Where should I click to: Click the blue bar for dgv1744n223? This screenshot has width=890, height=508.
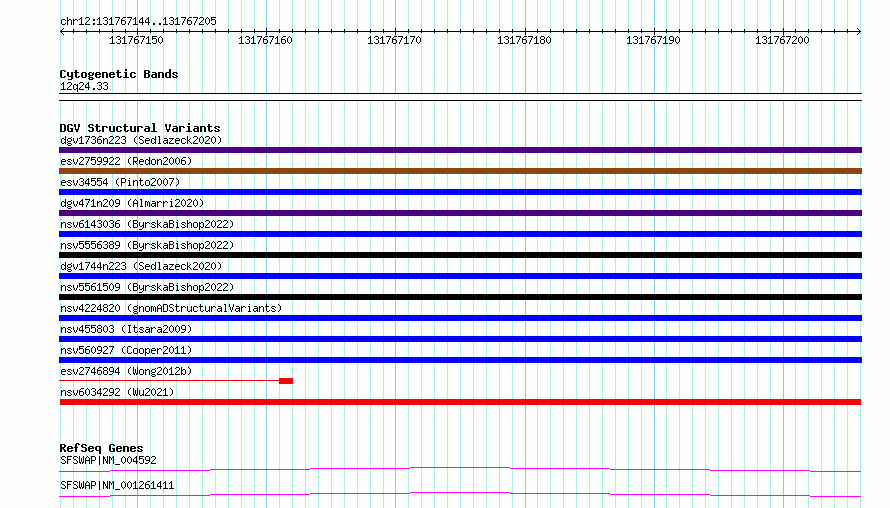(x=460, y=276)
